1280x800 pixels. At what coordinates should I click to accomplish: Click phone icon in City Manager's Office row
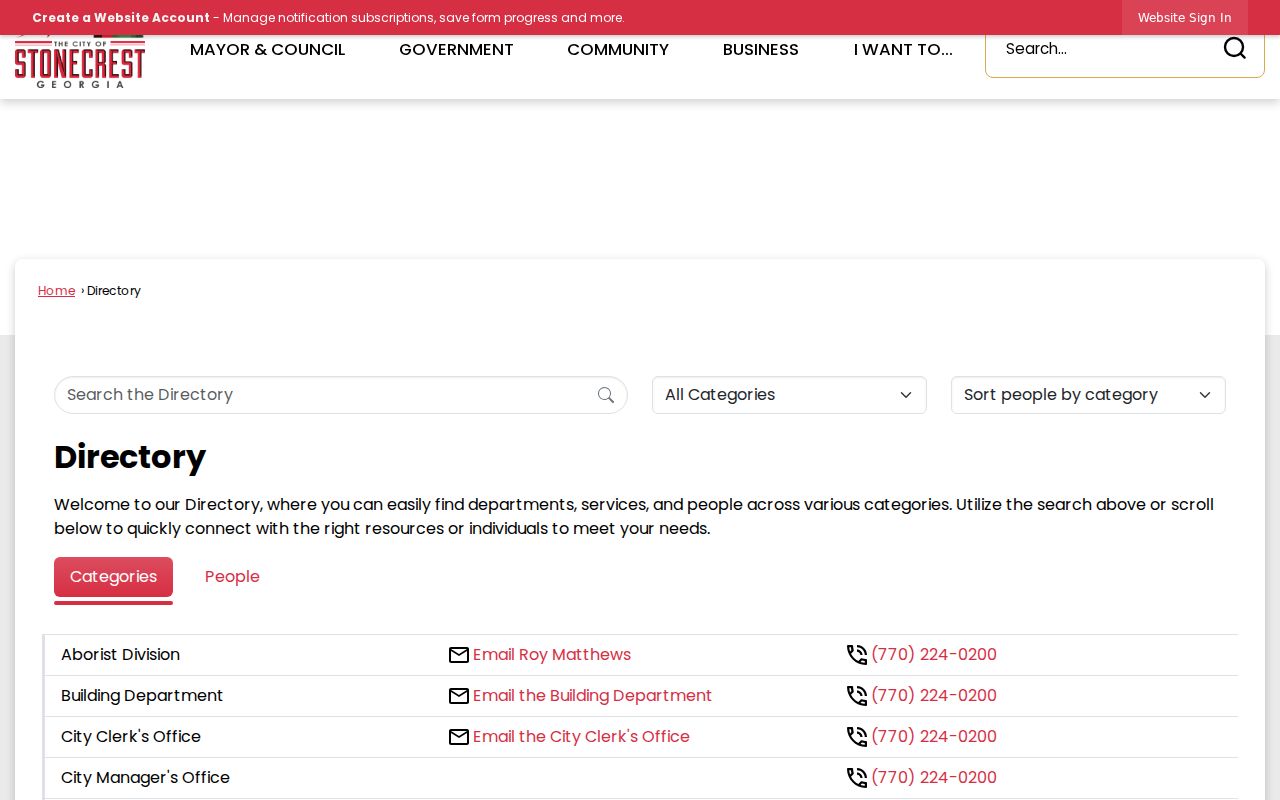coord(857,778)
